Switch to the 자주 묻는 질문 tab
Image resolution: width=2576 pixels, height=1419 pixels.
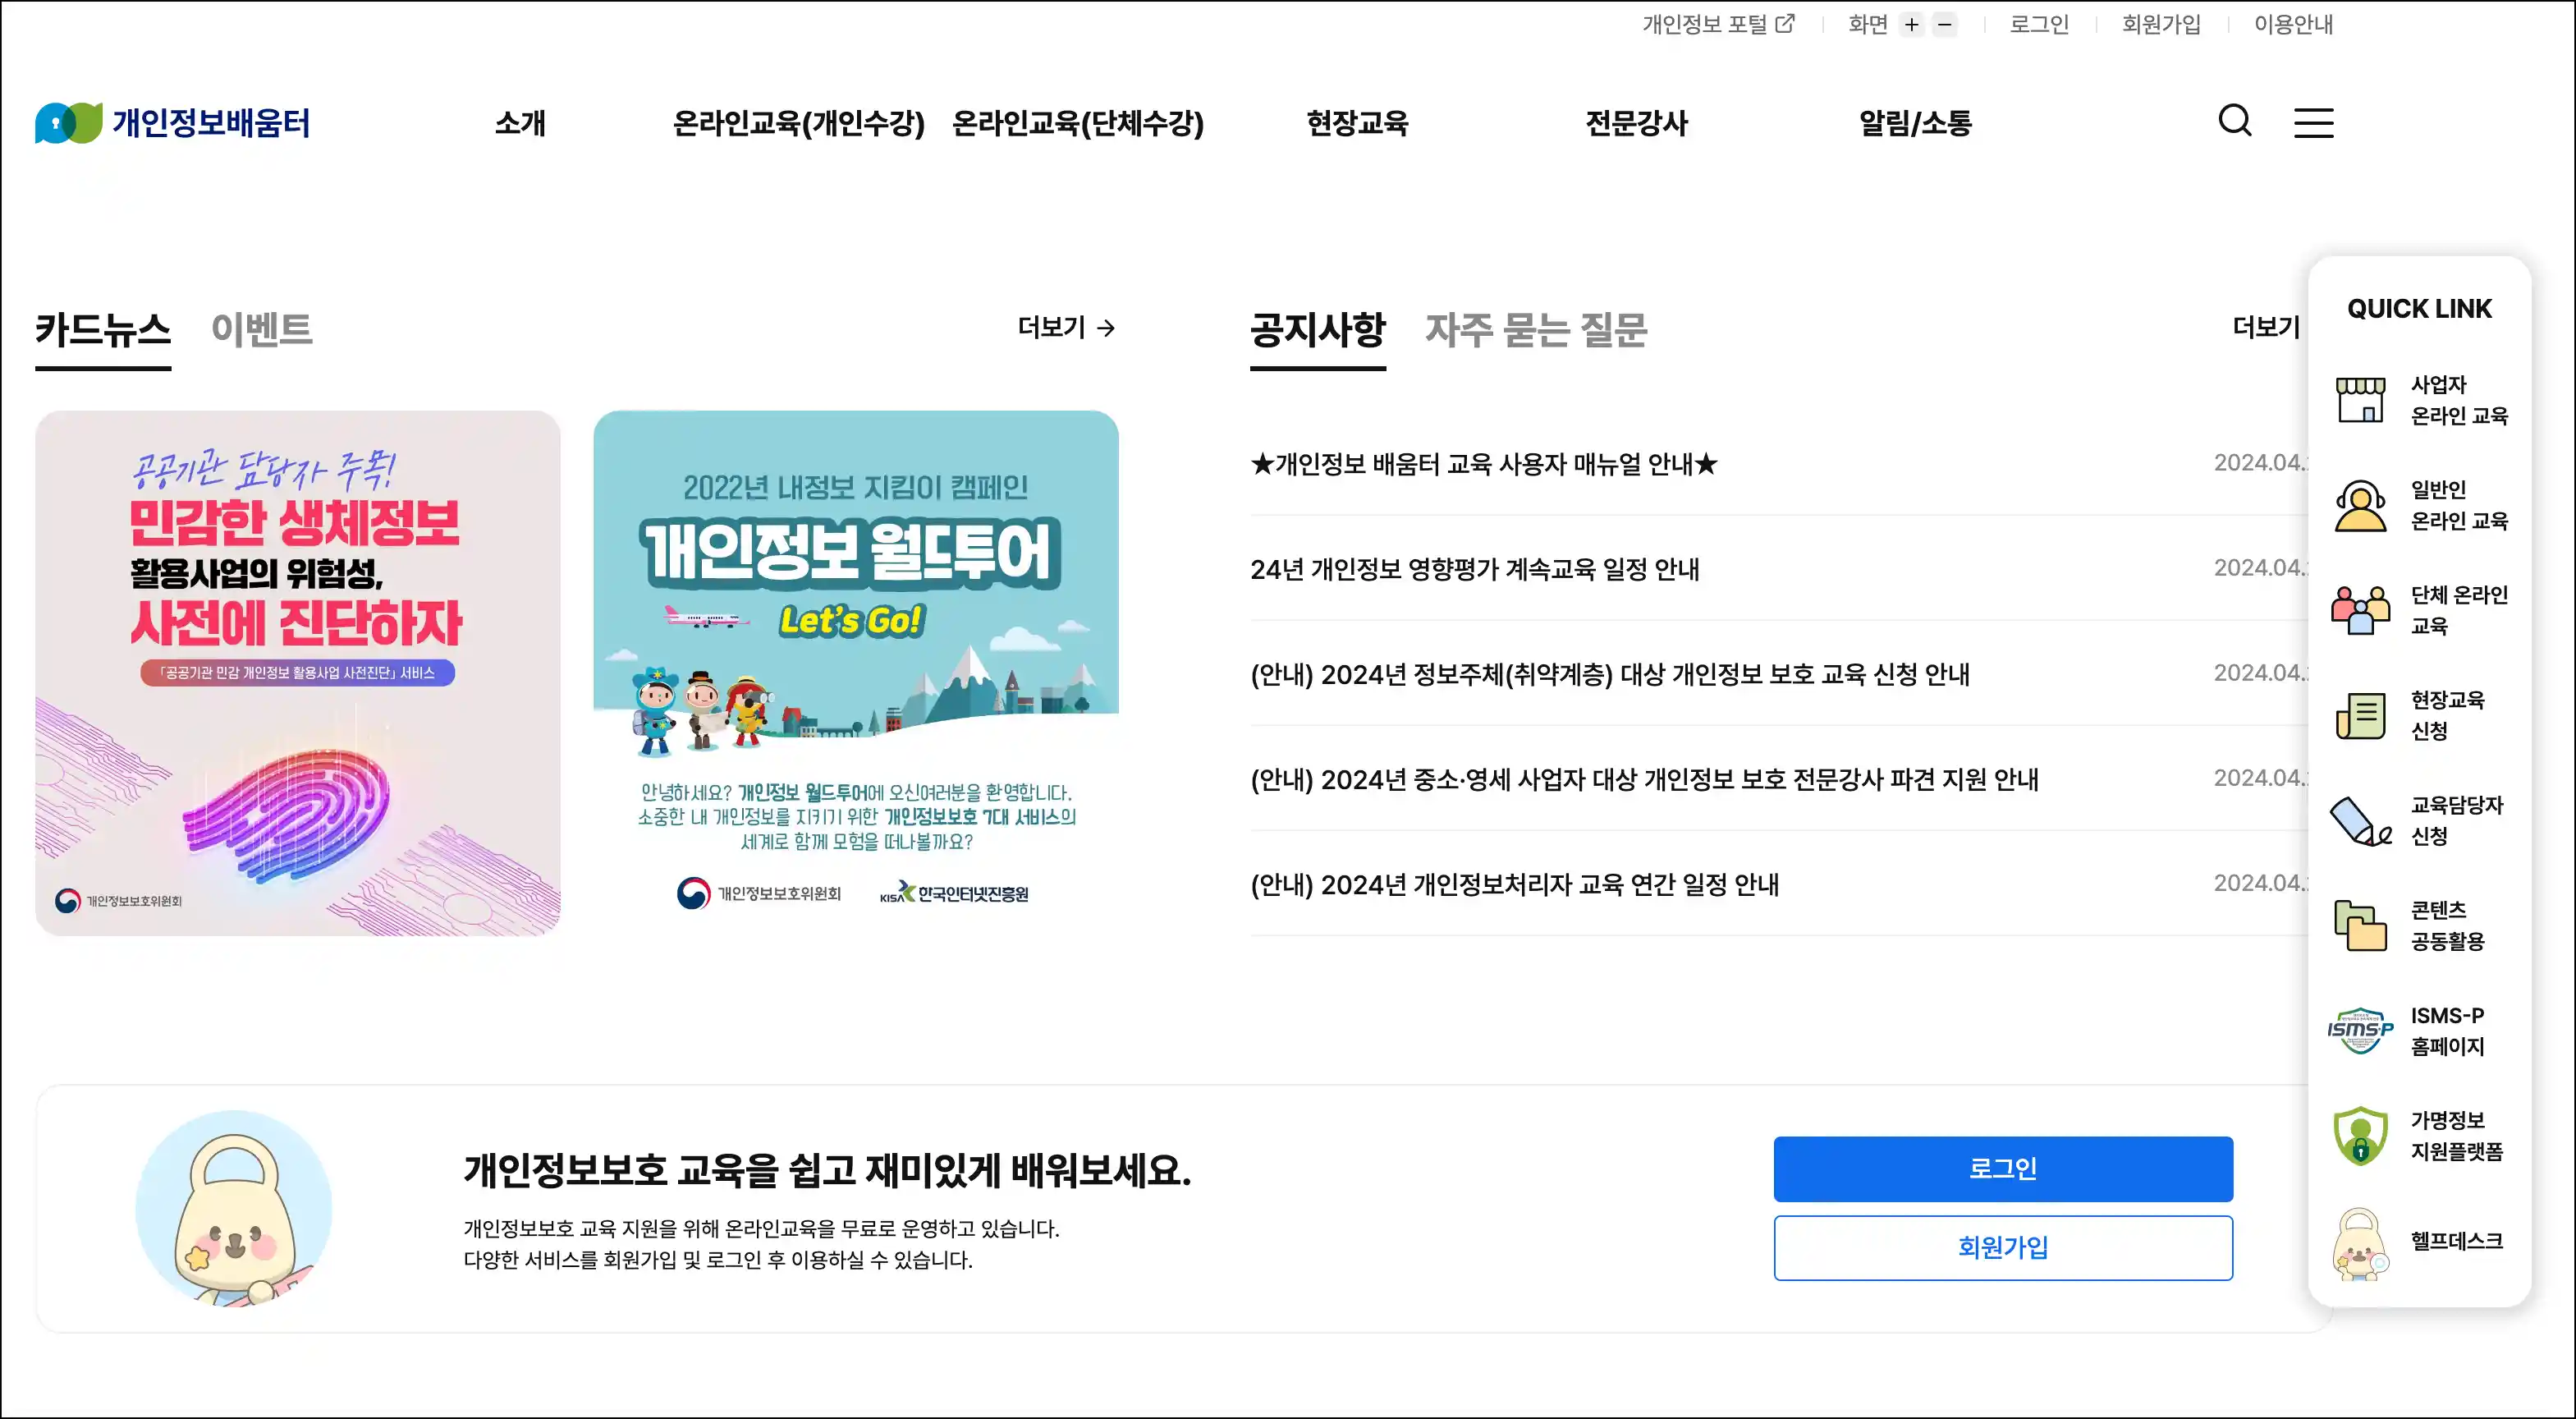[1536, 329]
